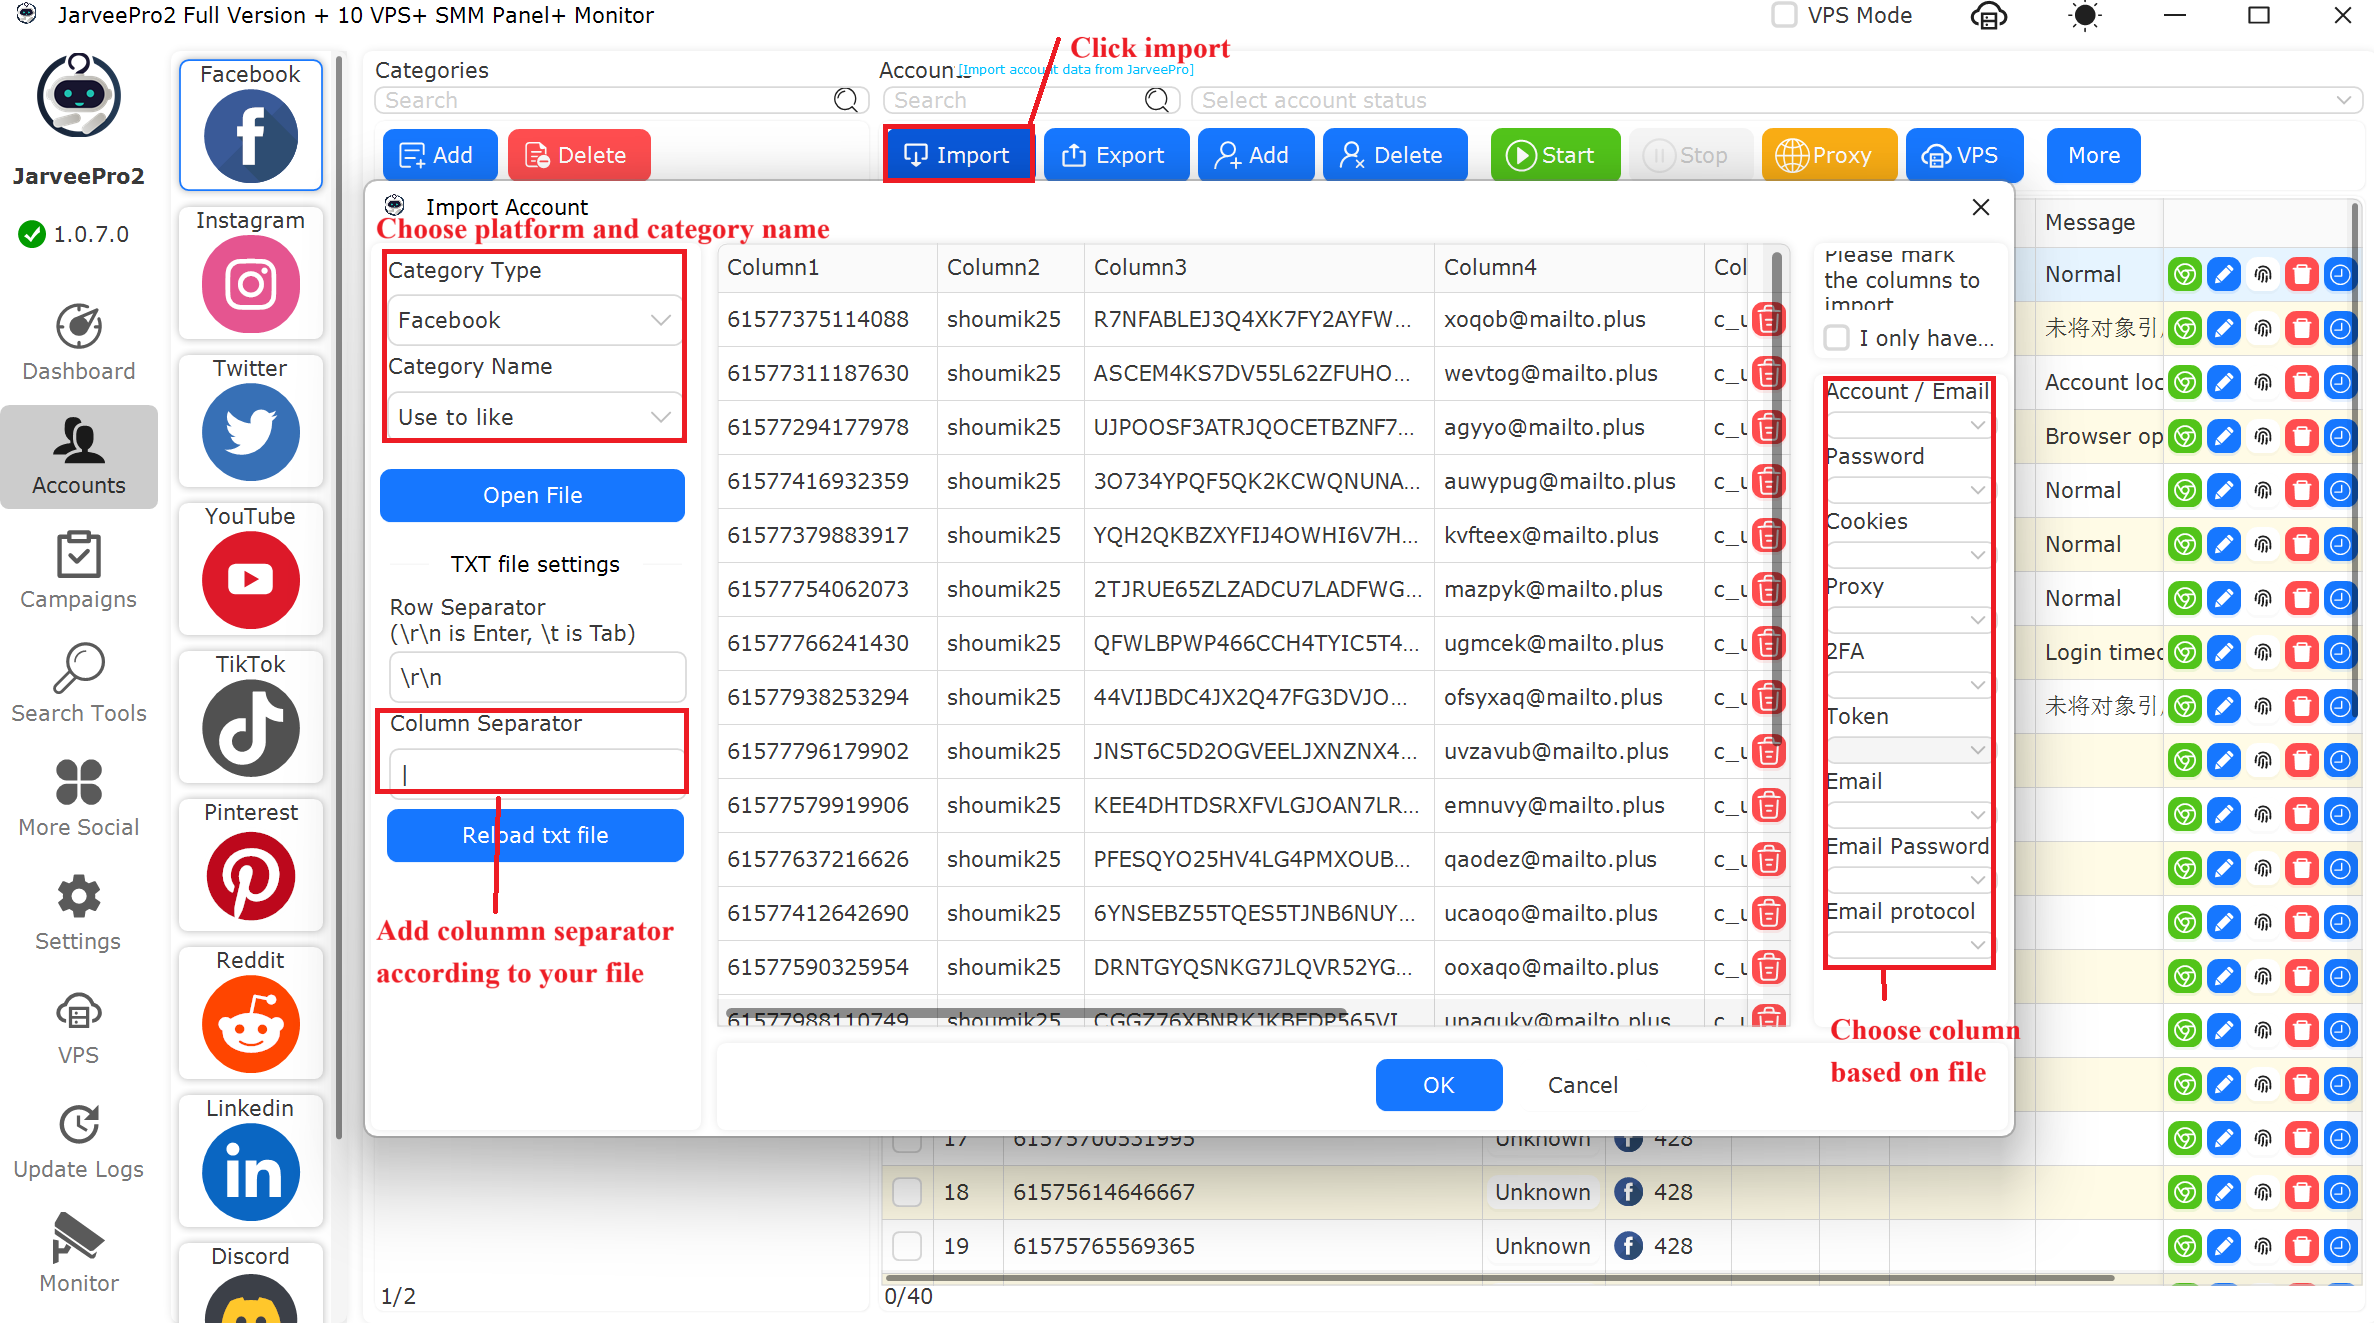
Task: Click the green Start button
Action: click(x=1555, y=155)
